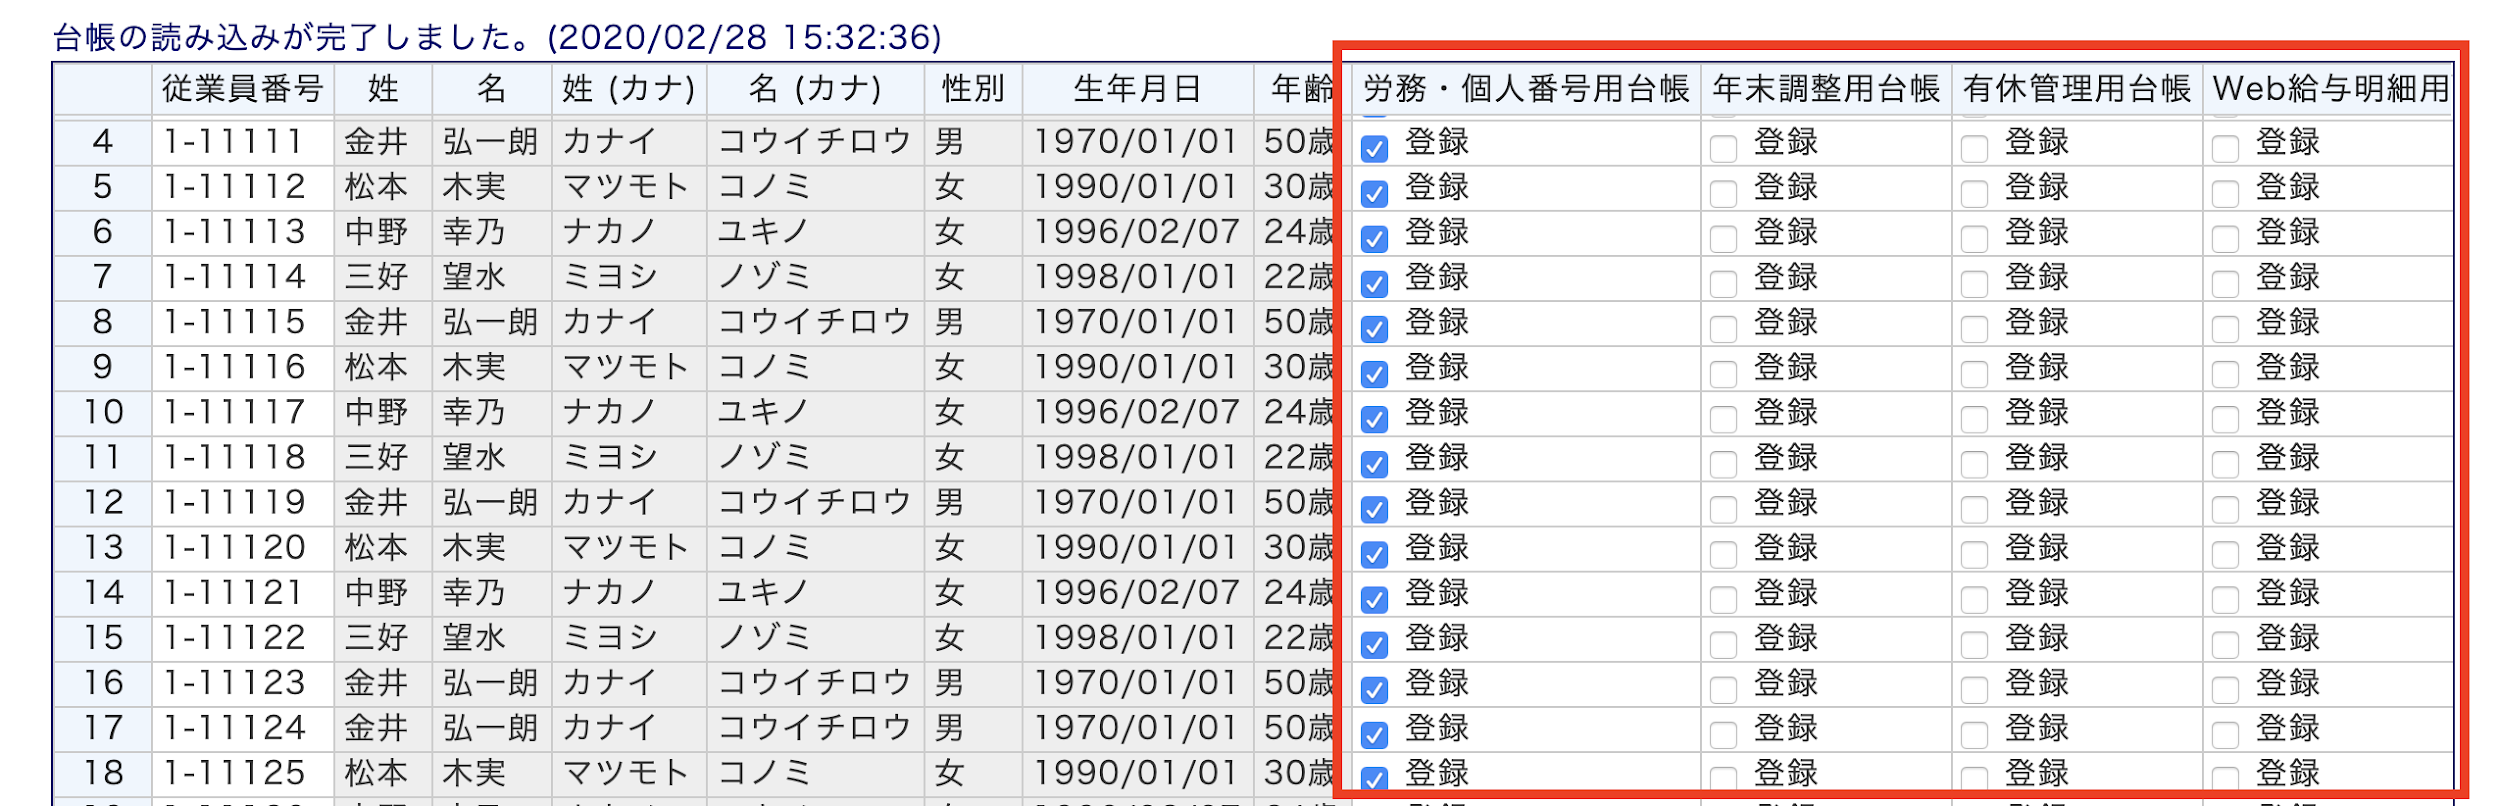
Task: Disable 労務・個人番号用台帳 registration for employee 1-11116
Action: (1374, 374)
